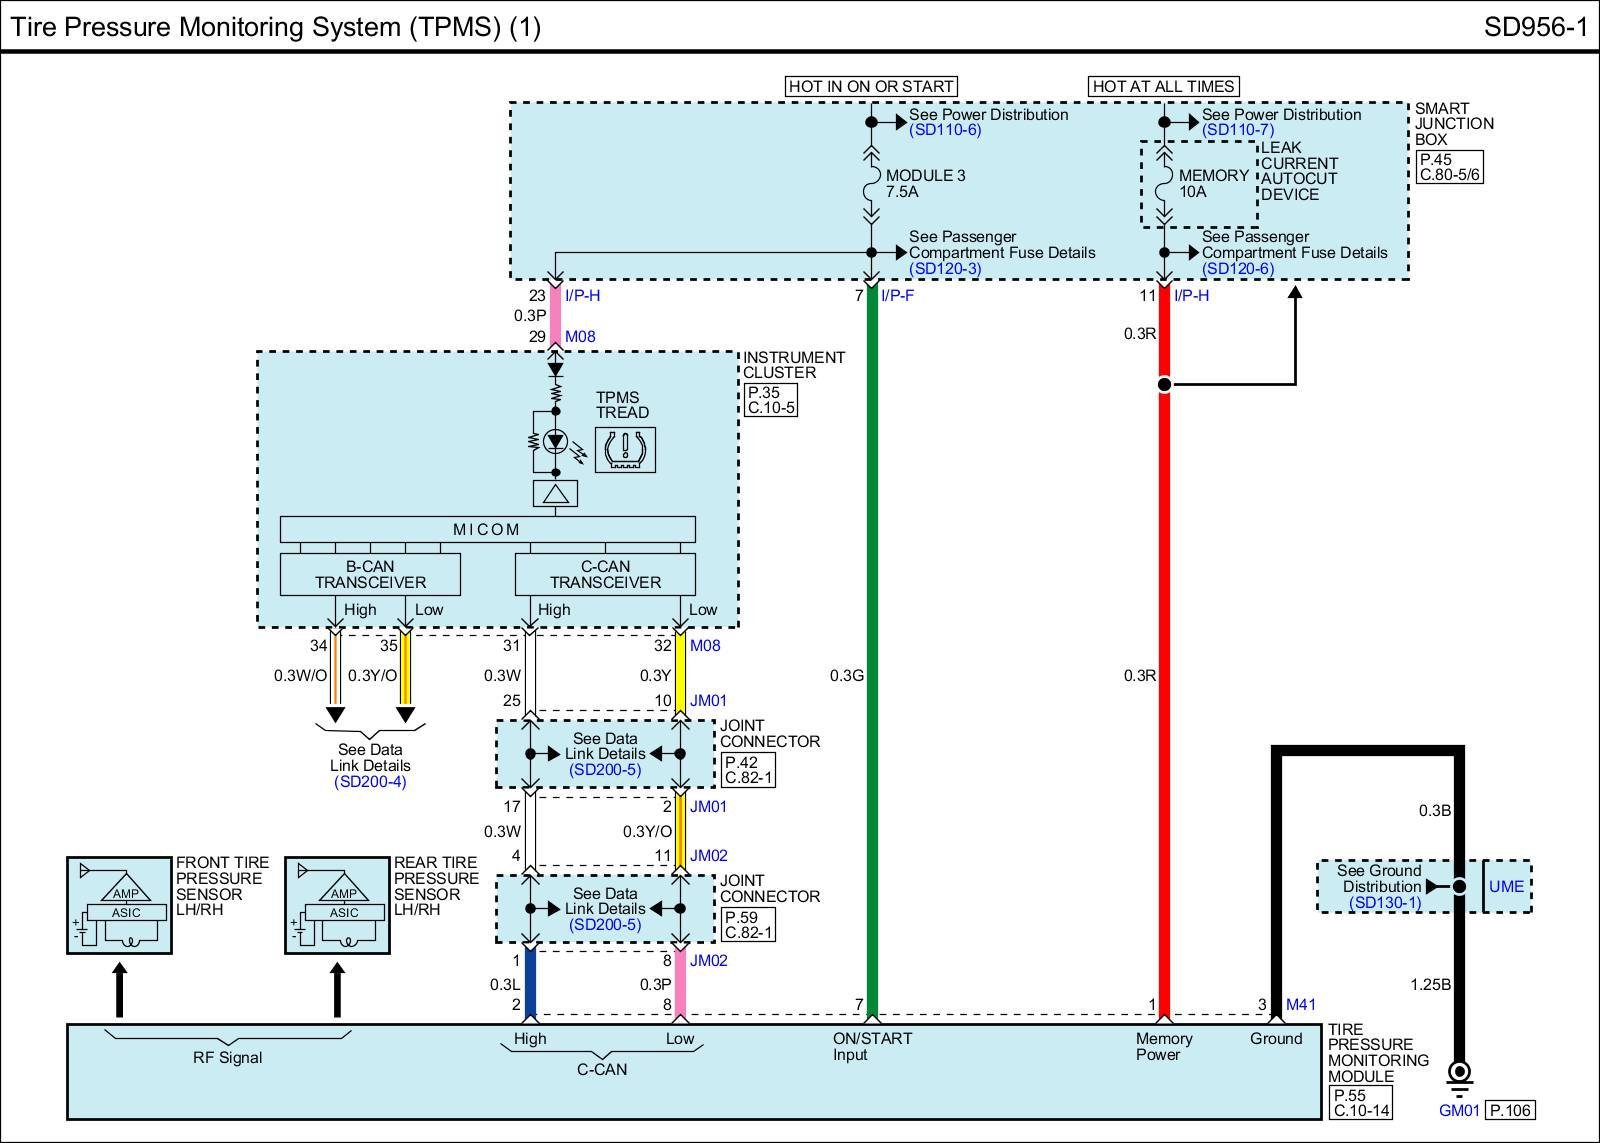Click the MODULE 3 7.5A fuse symbol
This screenshot has width=1600, height=1143.
pos(871,184)
